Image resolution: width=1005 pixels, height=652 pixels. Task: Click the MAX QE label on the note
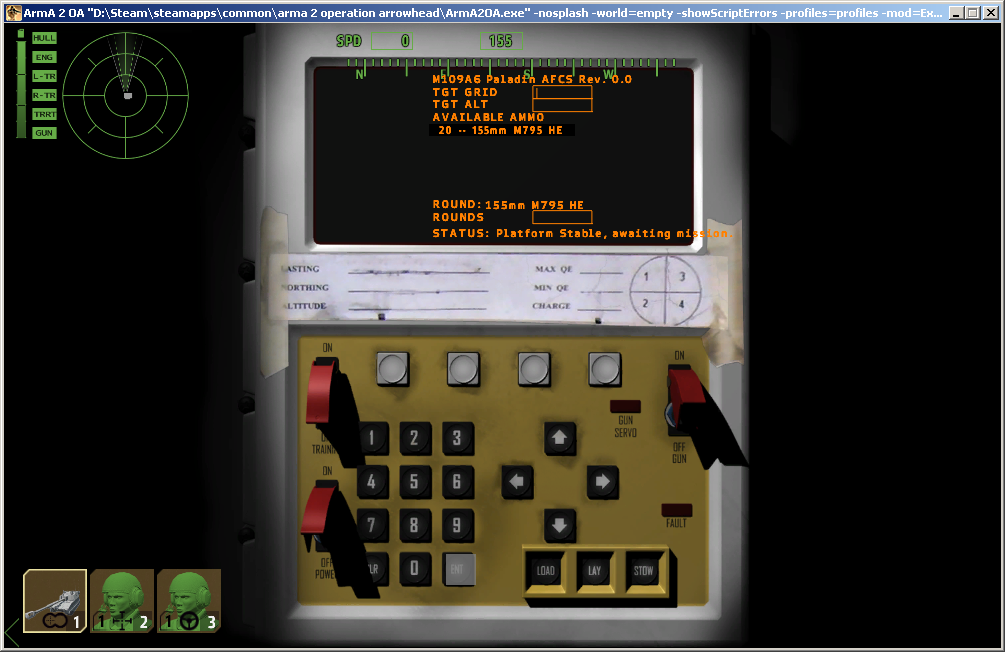click(554, 269)
